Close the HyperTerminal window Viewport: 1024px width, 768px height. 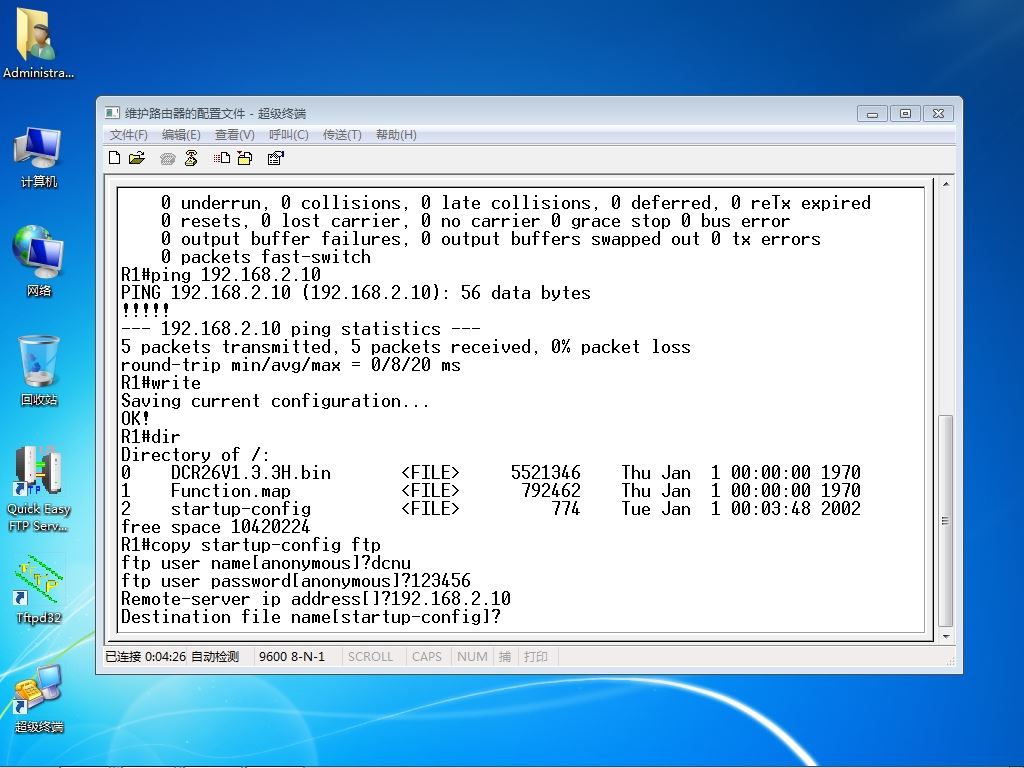point(938,114)
